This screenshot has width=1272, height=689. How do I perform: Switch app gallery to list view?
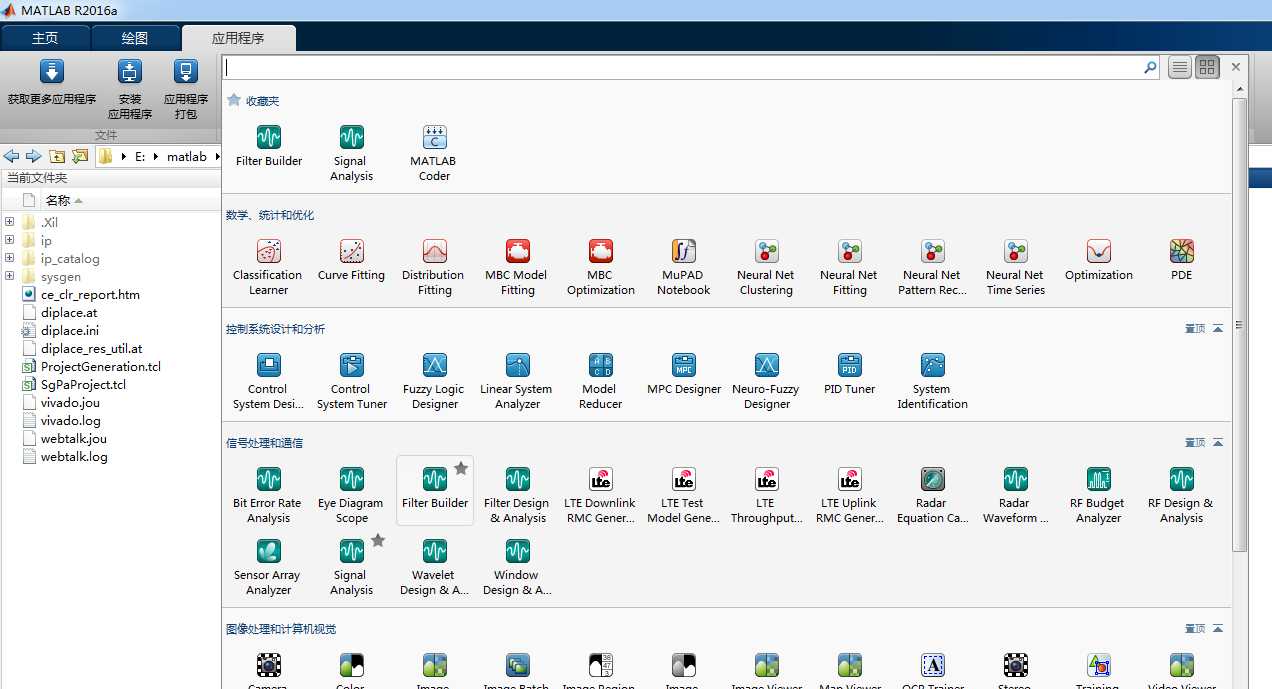[1180, 67]
